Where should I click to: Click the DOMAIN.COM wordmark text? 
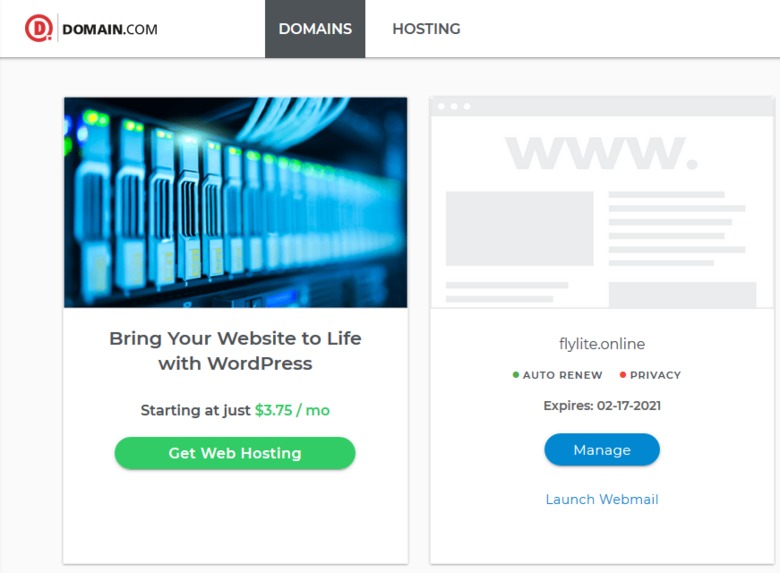[x=110, y=29]
